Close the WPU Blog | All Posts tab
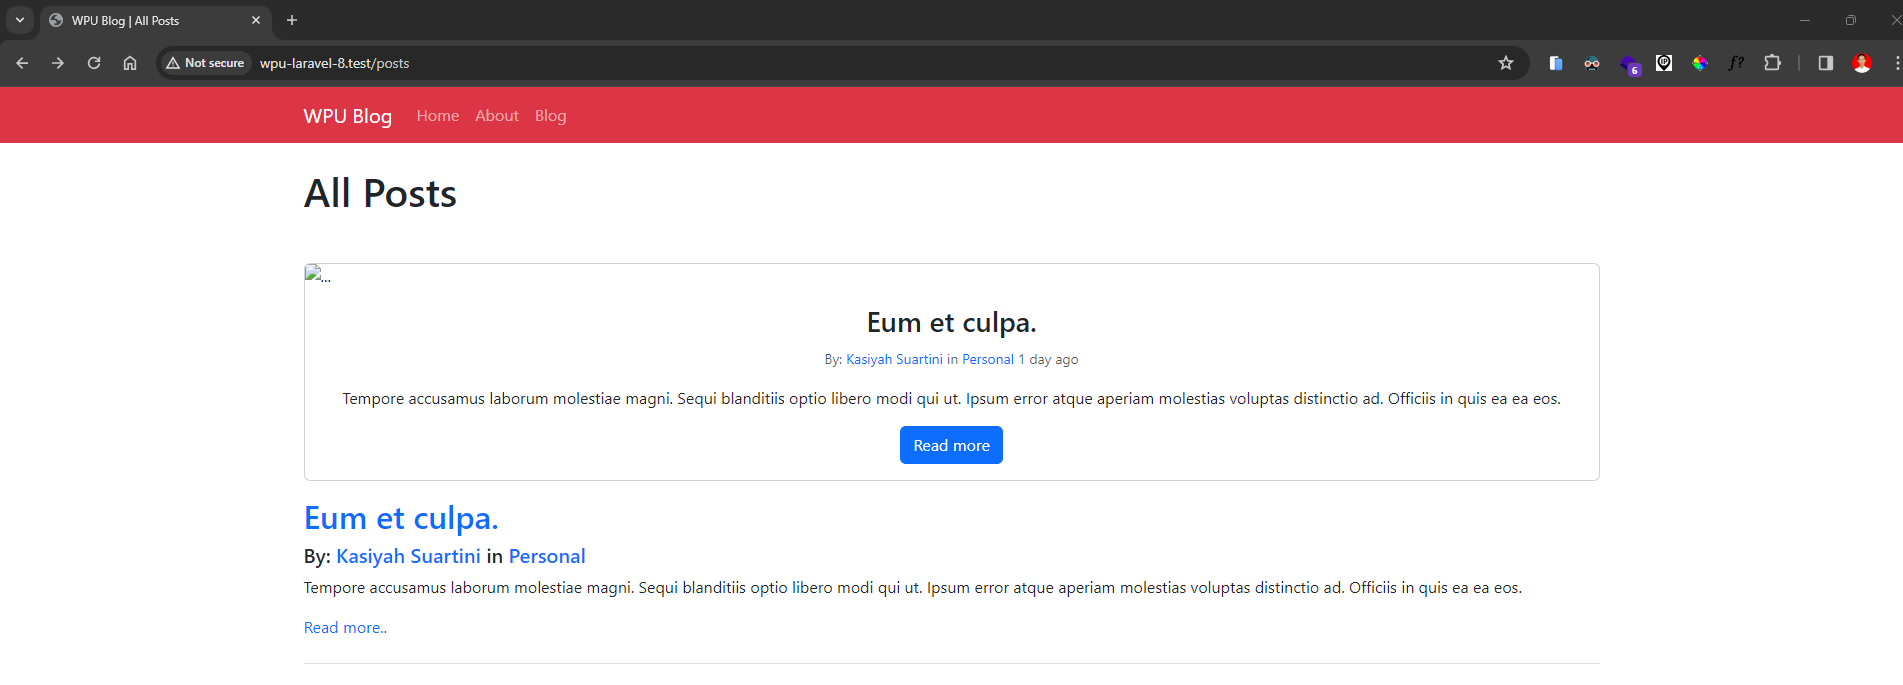Viewport: 1903px width, 685px height. click(256, 20)
